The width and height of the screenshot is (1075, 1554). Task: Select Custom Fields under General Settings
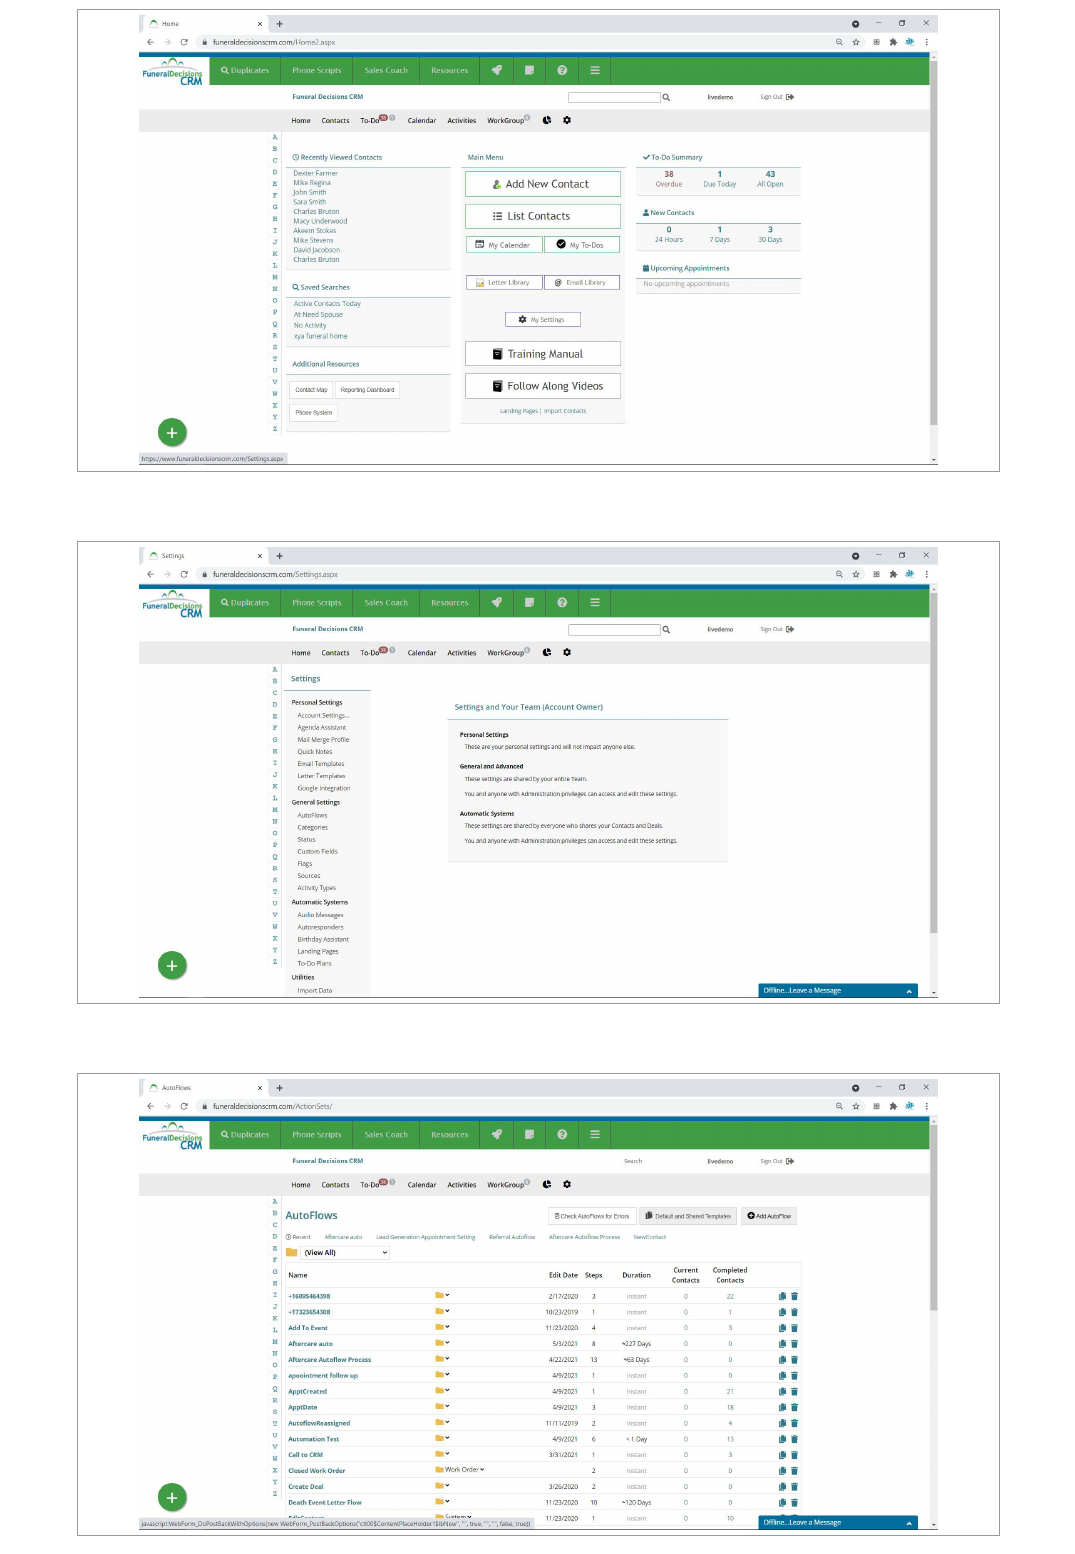[x=317, y=852]
